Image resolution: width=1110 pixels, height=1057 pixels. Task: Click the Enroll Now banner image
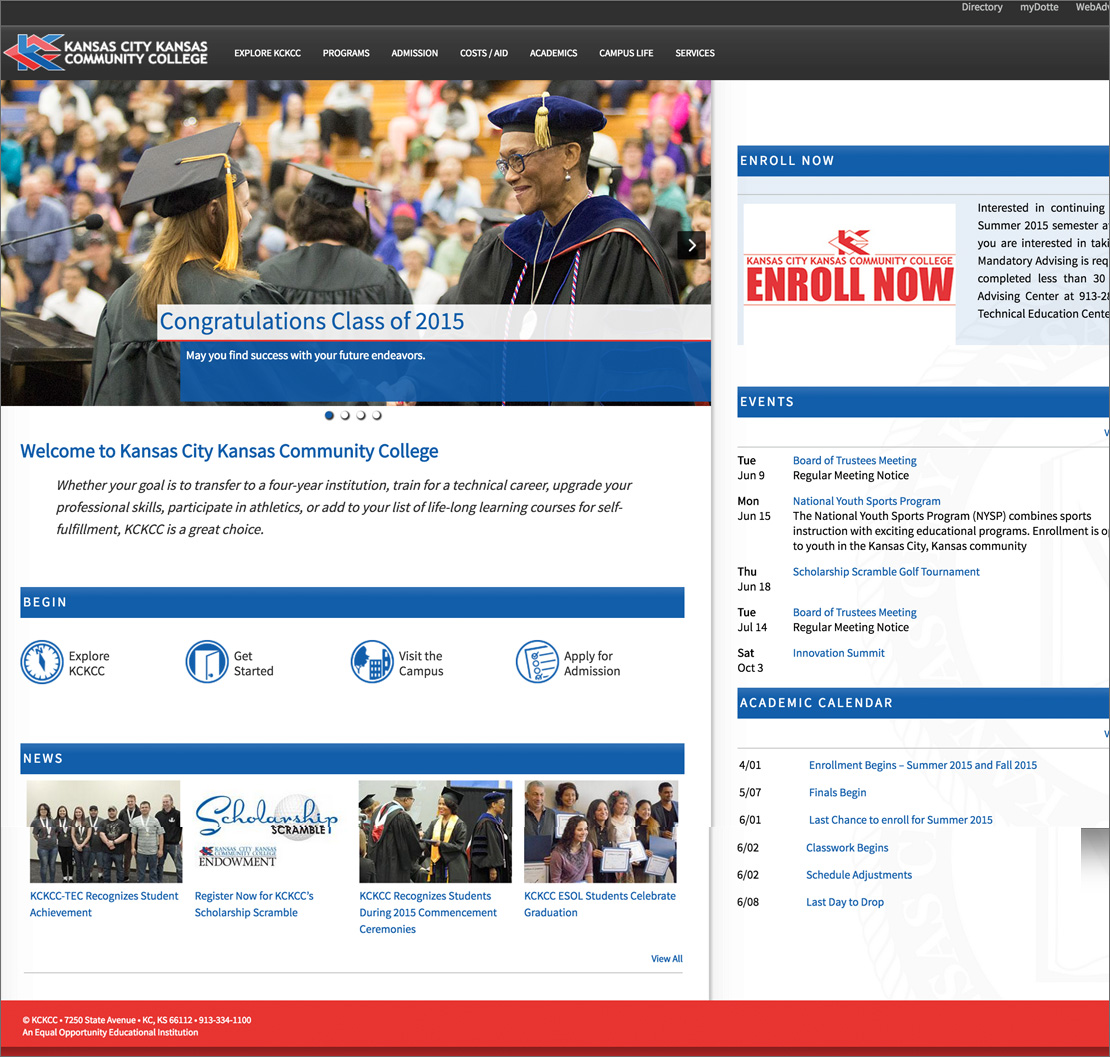click(849, 274)
